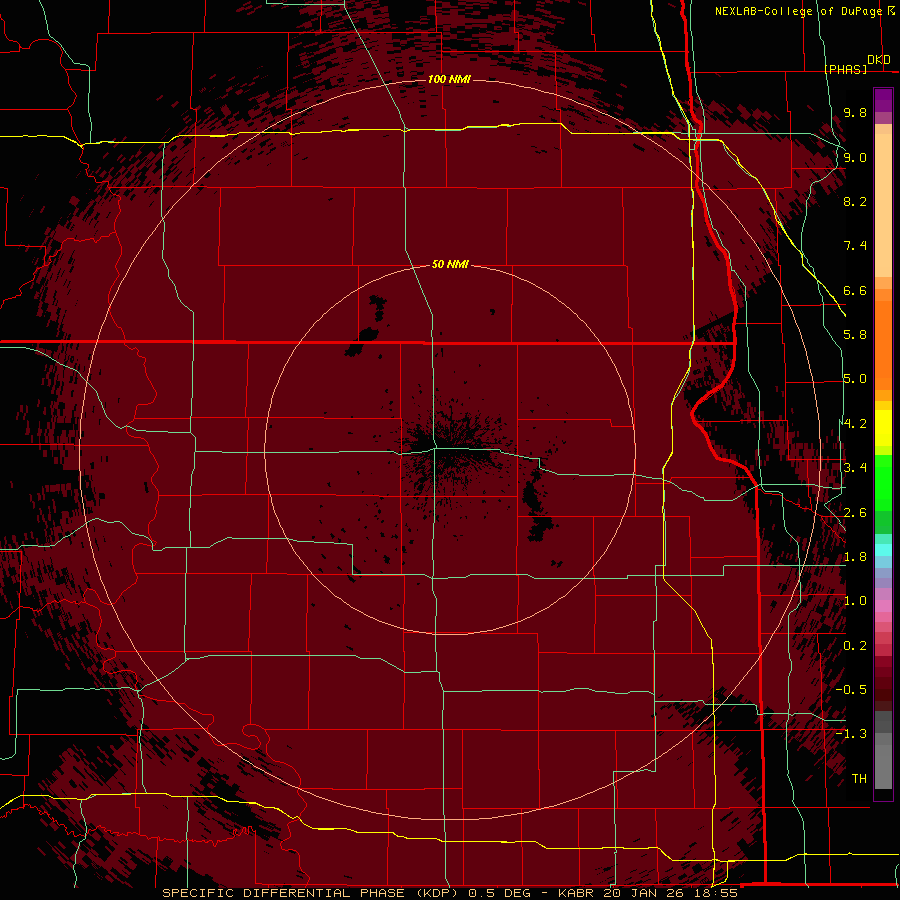Click the bright green segment of the color bar
Viewport: 900px width, 900px height.
pyautogui.click(x=883, y=483)
